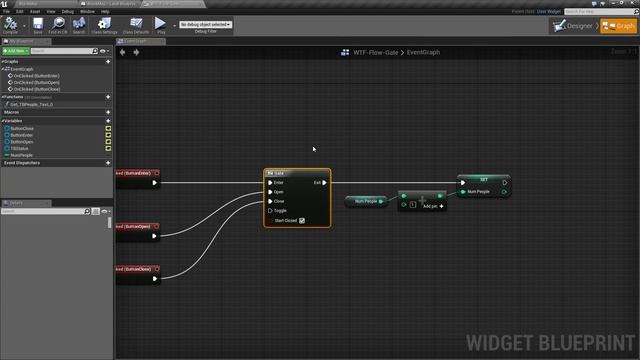Click the WTF-Flow-Gate breadcrumb link
Image resolution: width=640 pixels, height=360 pixels.
pyautogui.click(x=376, y=52)
